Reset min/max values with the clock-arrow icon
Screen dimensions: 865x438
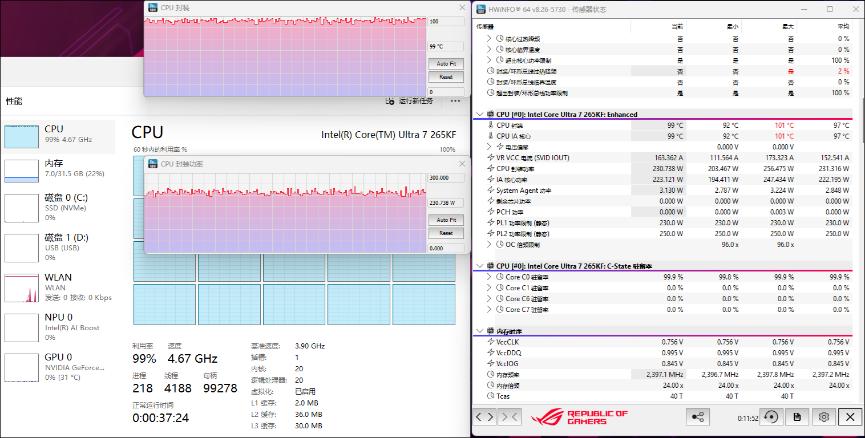tap(771, 417)
